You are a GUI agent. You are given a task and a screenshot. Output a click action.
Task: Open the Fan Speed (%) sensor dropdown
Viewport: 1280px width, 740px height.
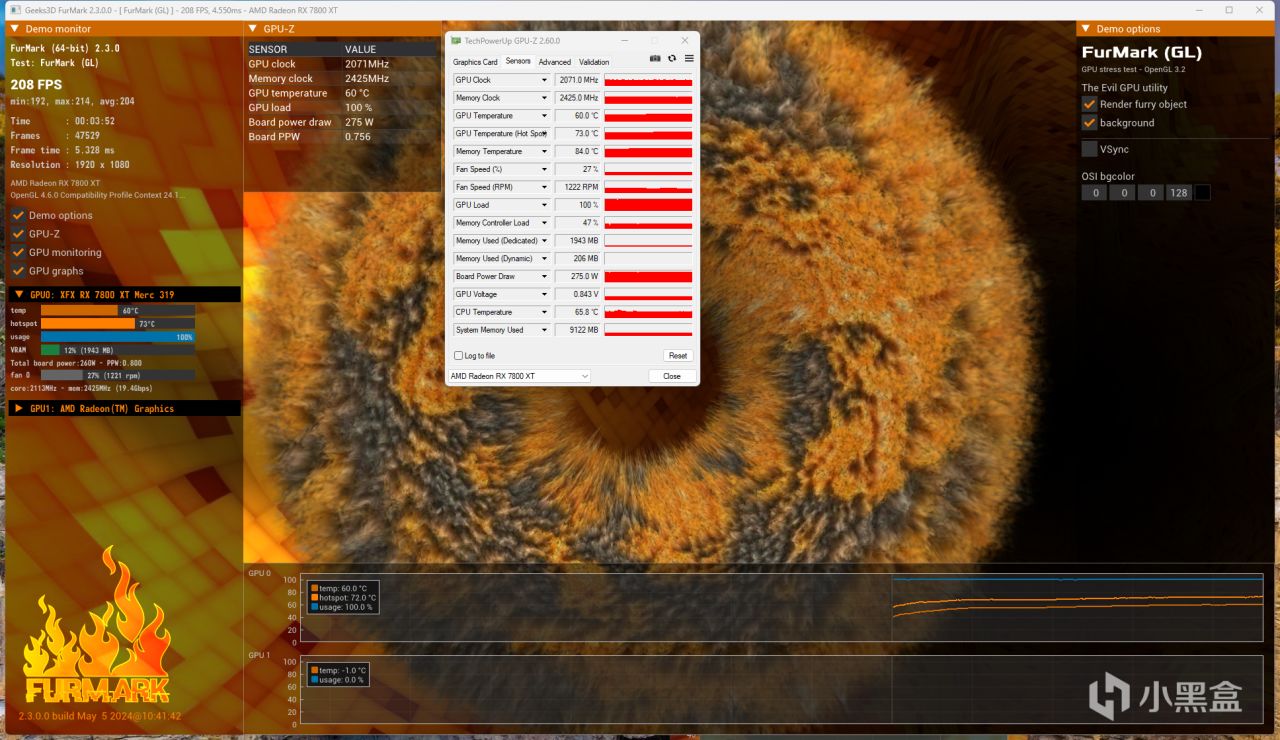544,169
